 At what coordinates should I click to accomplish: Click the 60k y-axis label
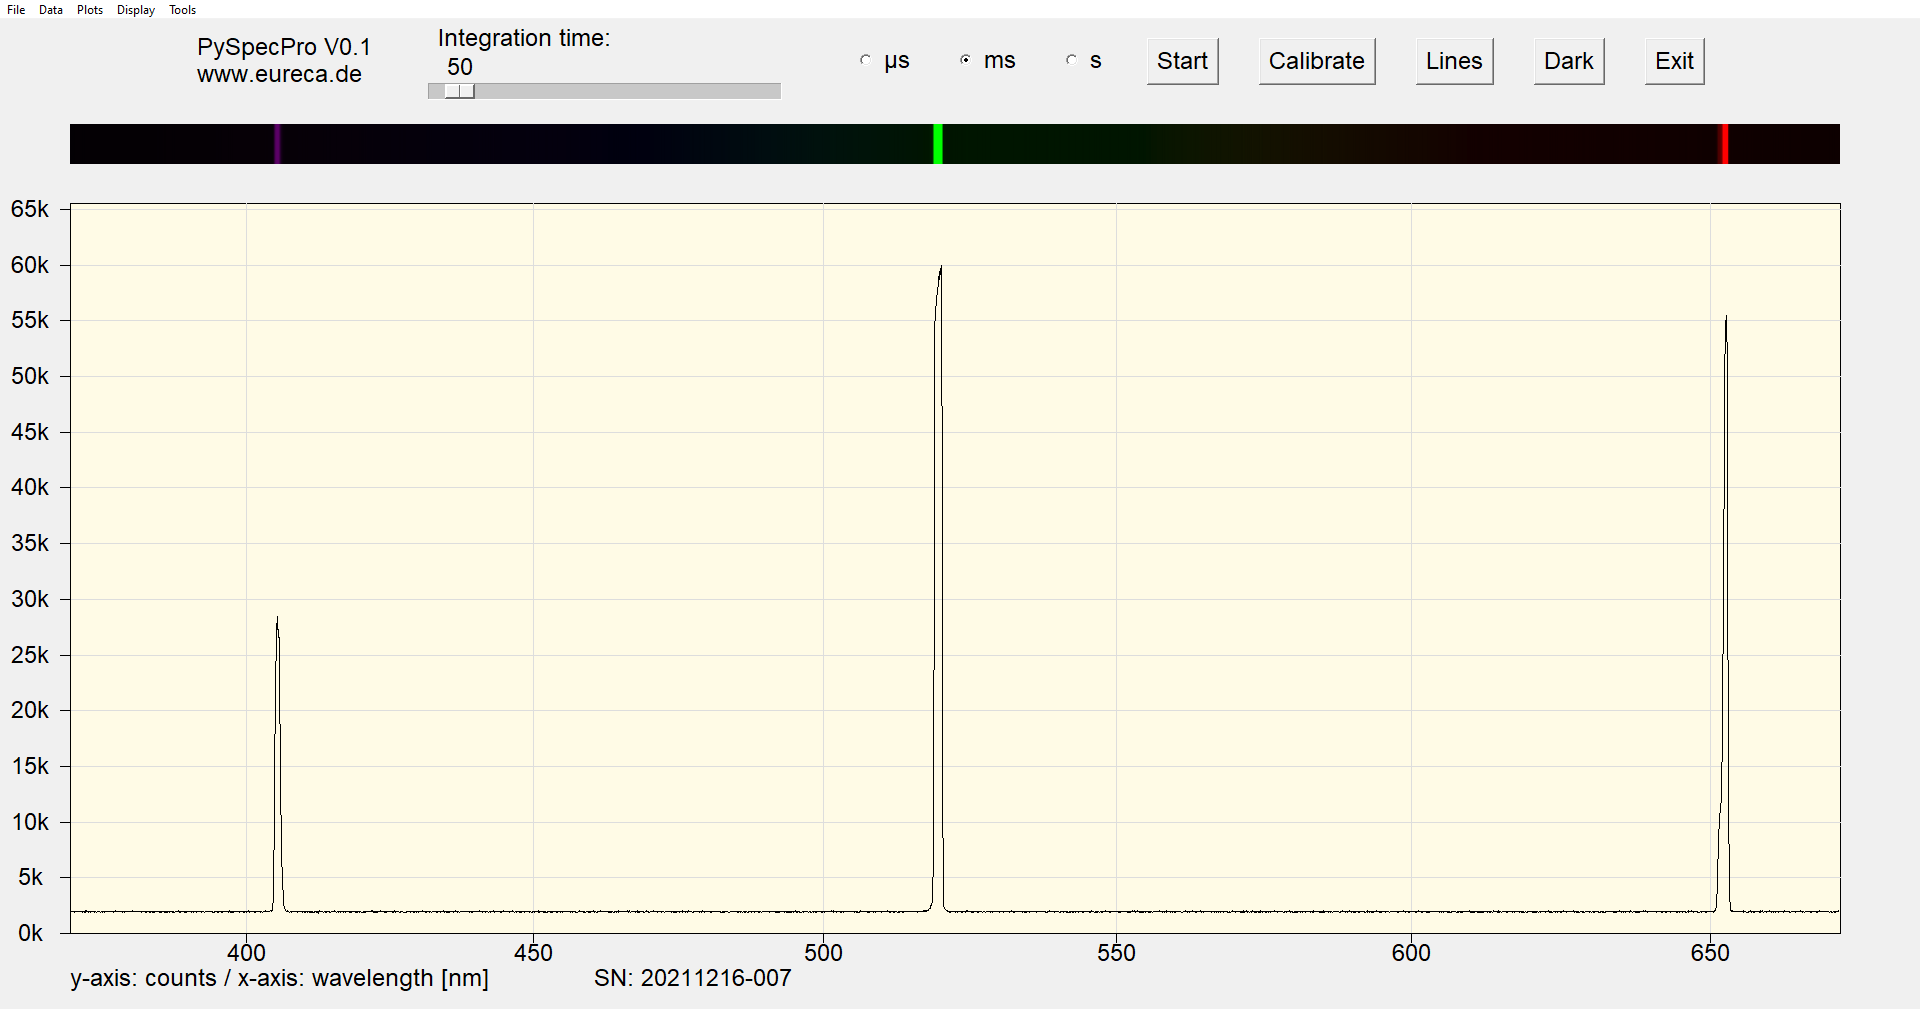pyautogui.click(x=30, y=265)
